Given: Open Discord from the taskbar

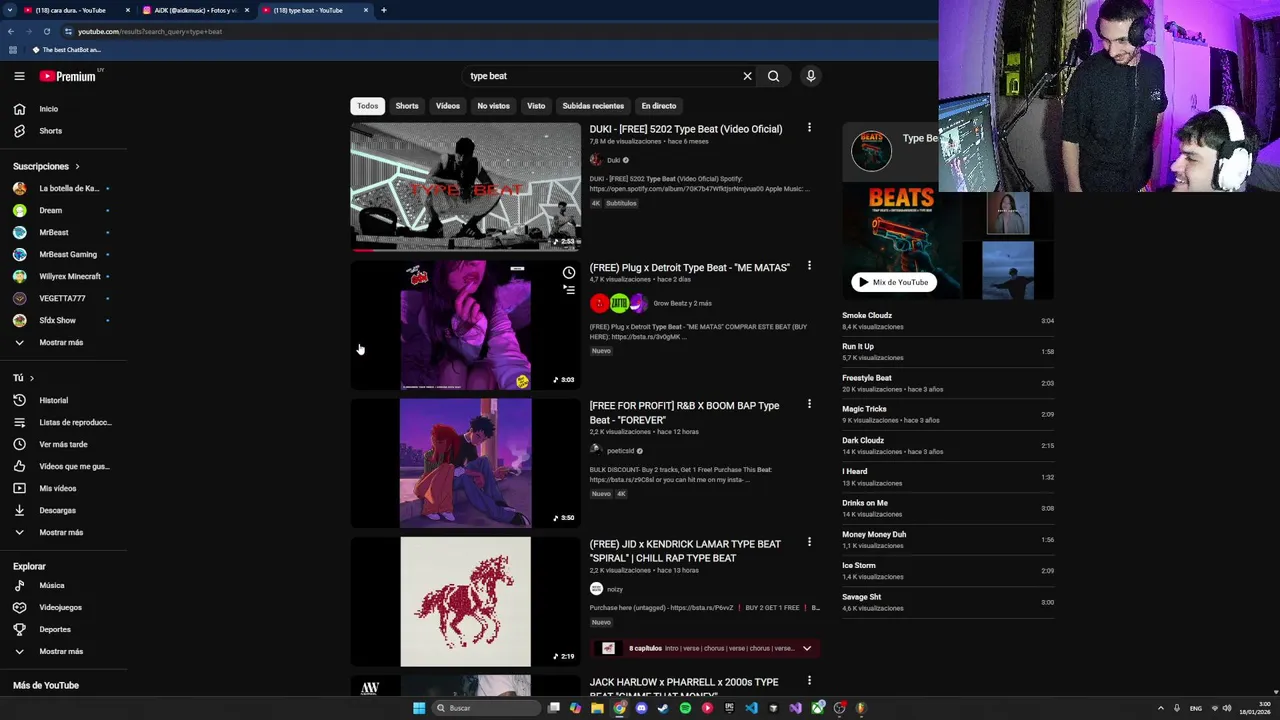Looking at the screenshot, I should point(641,708).
